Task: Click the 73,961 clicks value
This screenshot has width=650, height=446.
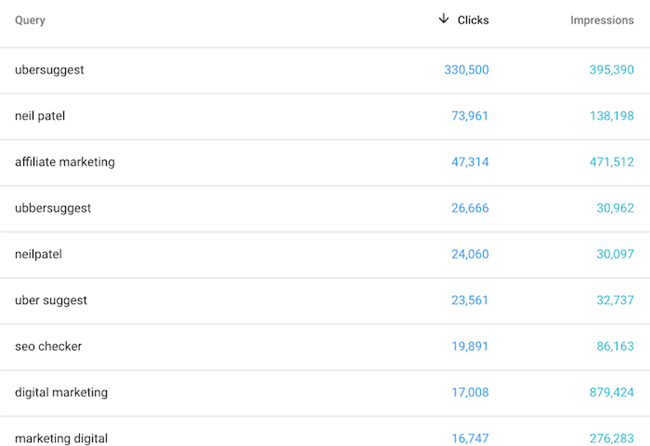Action: [x=470, y=116]
